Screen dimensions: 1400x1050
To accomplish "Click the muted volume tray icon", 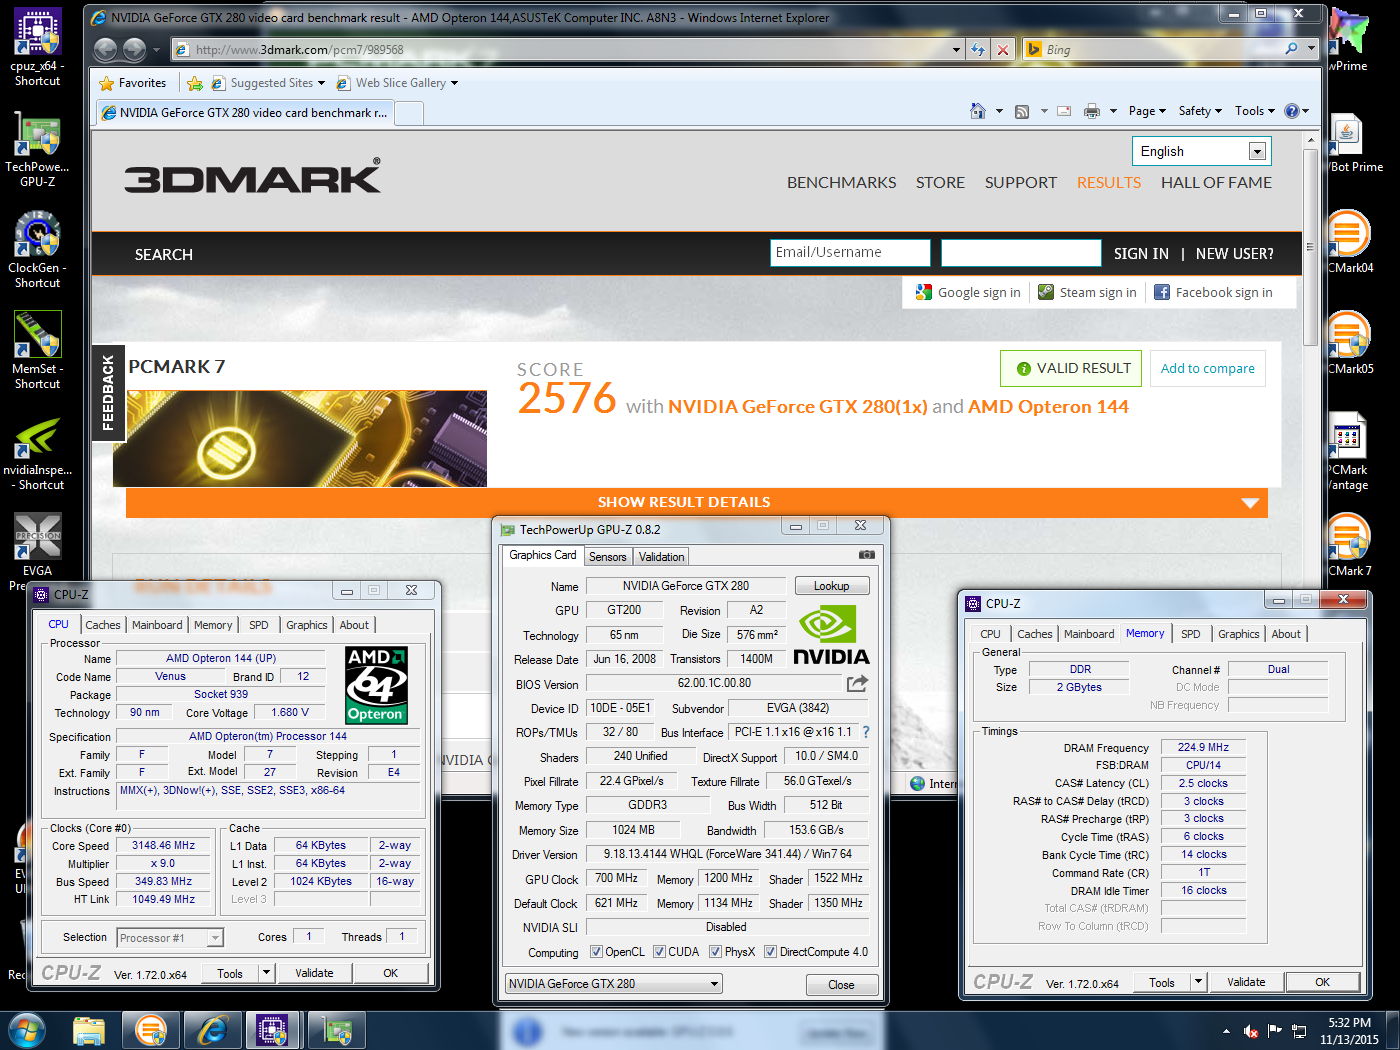I will (x=1250, y=1031).
